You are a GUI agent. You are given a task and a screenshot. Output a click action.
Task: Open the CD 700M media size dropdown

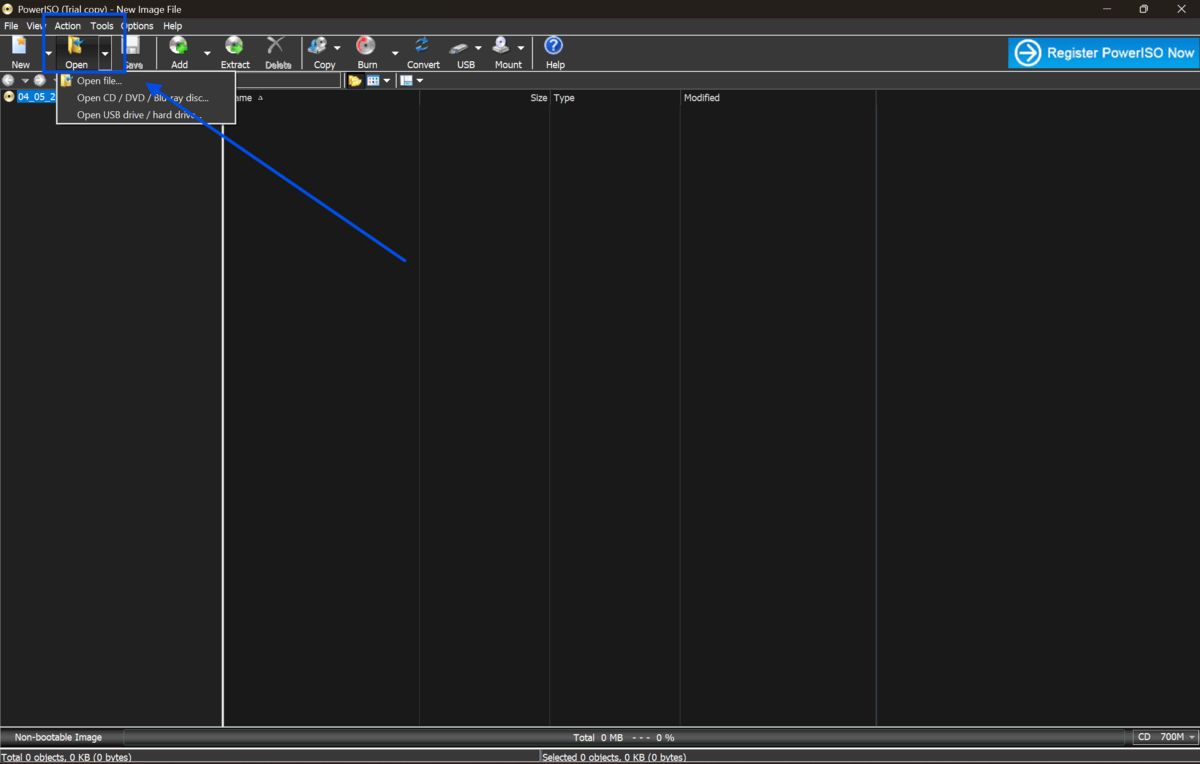tap(1165, 737)
